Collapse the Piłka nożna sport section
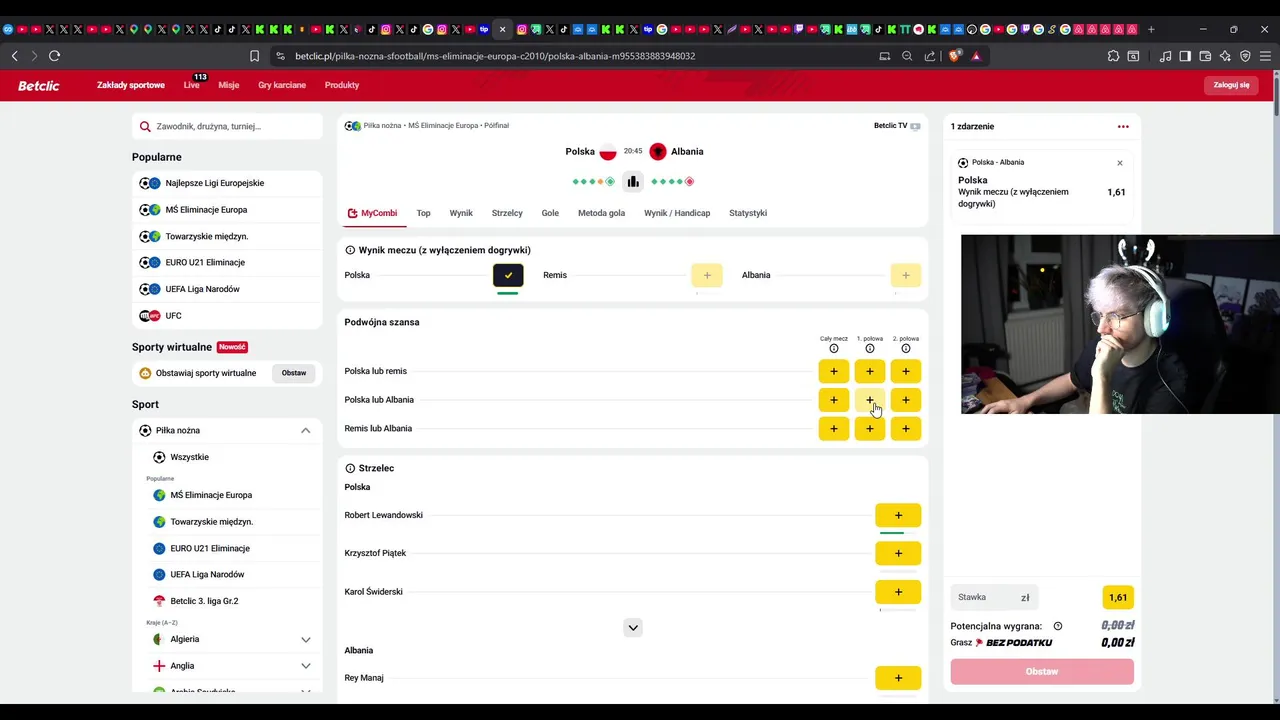Image resolution: width=1280 pixels, height=720 pixels. coord(306,431)
